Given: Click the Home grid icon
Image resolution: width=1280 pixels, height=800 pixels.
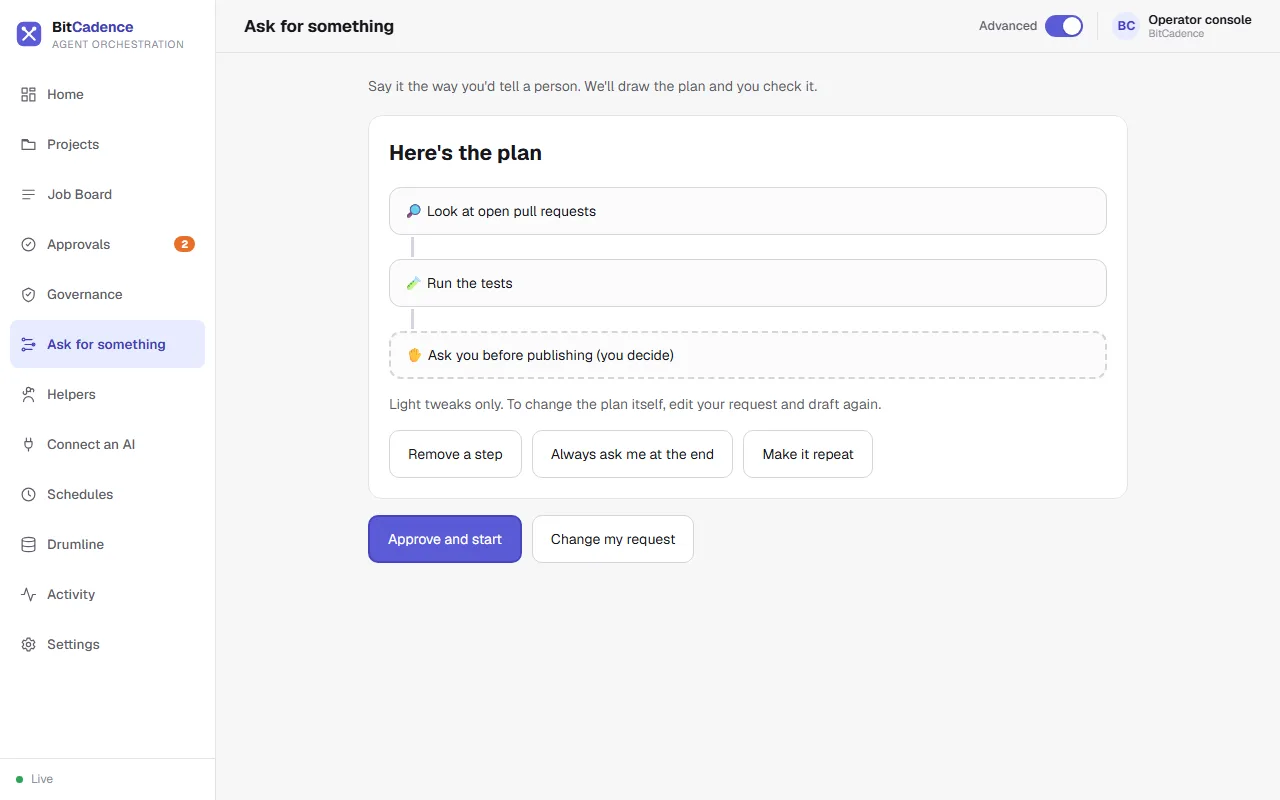Looking at the screenshot, I should pos(28,94).
